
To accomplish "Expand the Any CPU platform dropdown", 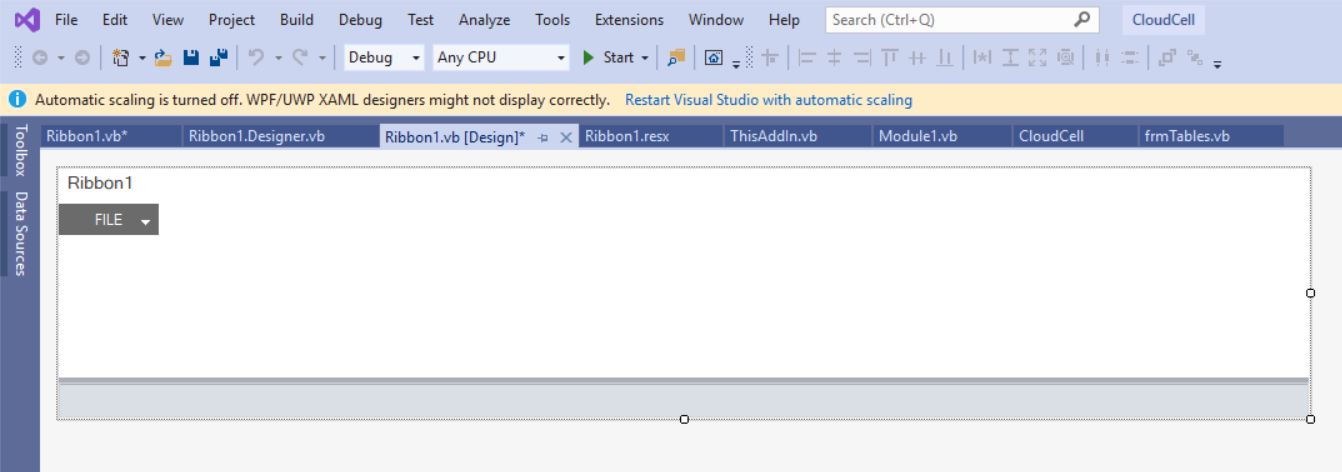I will tap(500, 58).
